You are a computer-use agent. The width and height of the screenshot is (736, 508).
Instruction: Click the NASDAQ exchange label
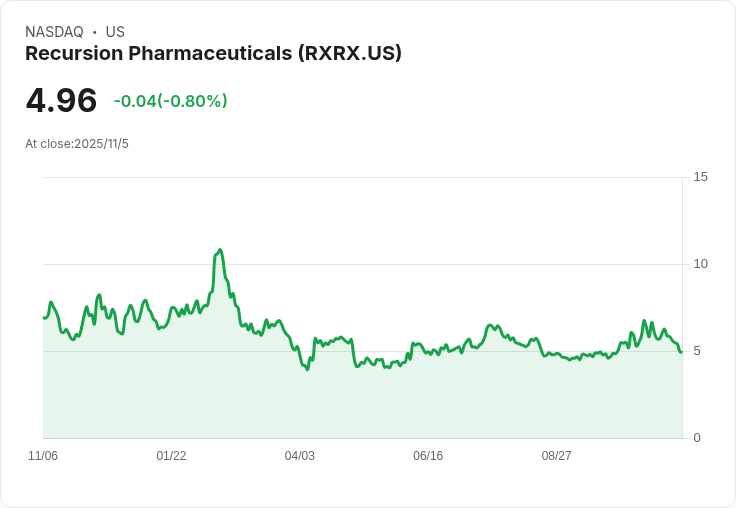[54, 32]
